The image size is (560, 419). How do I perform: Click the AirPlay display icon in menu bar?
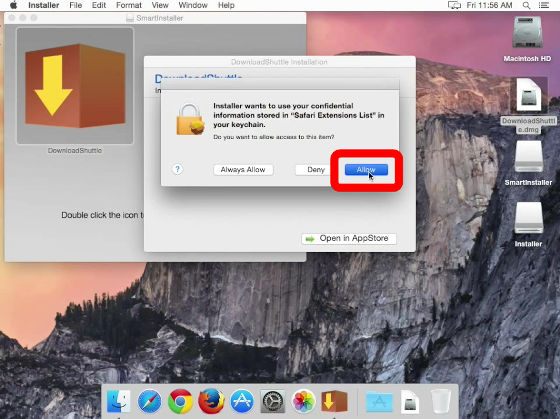pos(454,5)
